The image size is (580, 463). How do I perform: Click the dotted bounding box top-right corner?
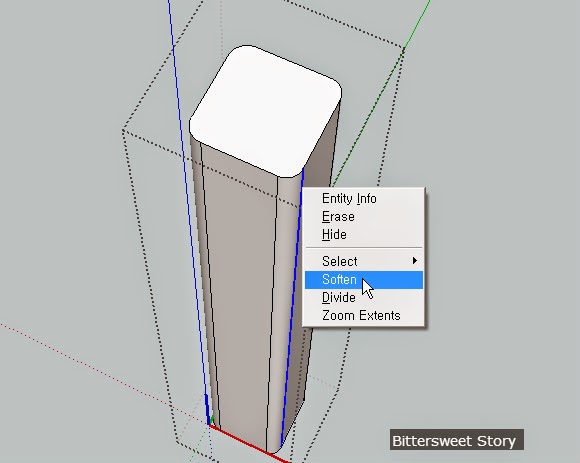[404, 47]
